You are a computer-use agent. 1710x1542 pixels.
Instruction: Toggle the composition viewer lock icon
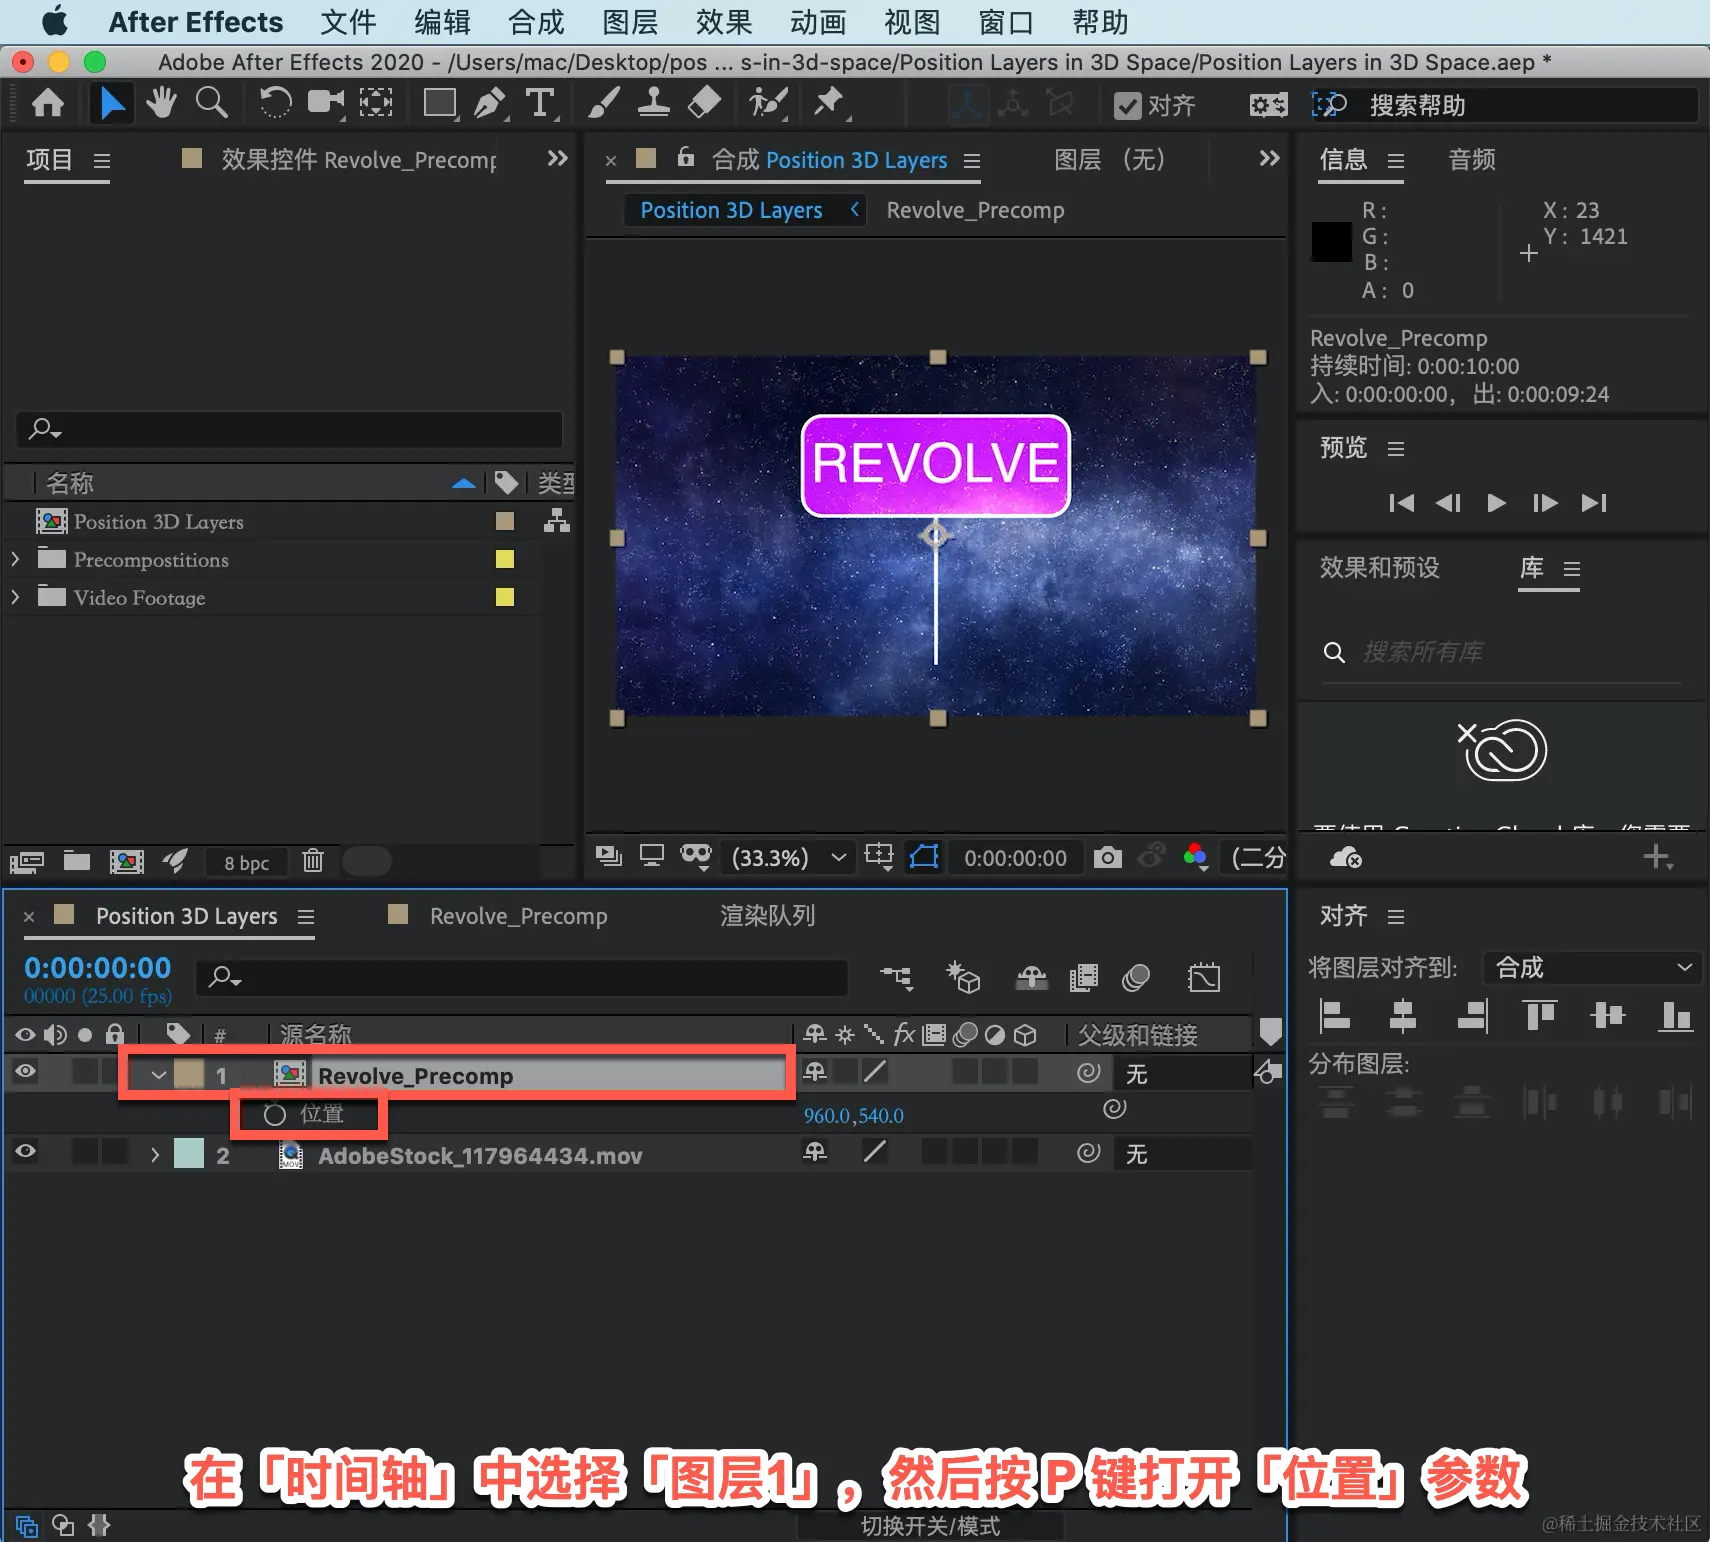[685, 157]
